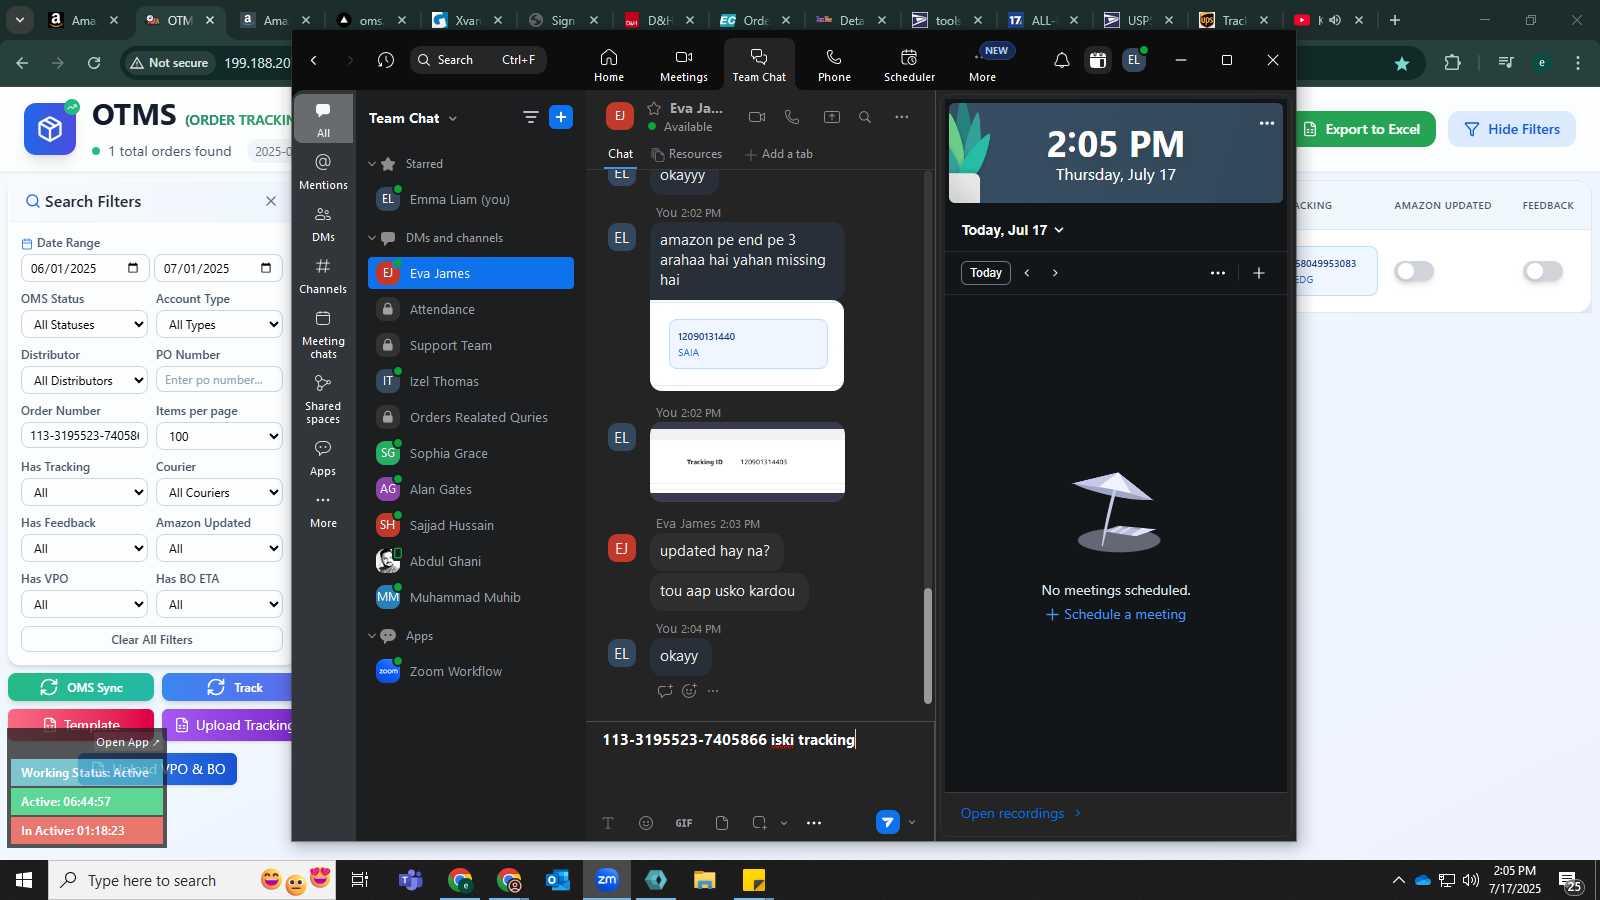The image size is (1600, 900).
Task: Collapse the Starred section
Action: coord(372,164)
